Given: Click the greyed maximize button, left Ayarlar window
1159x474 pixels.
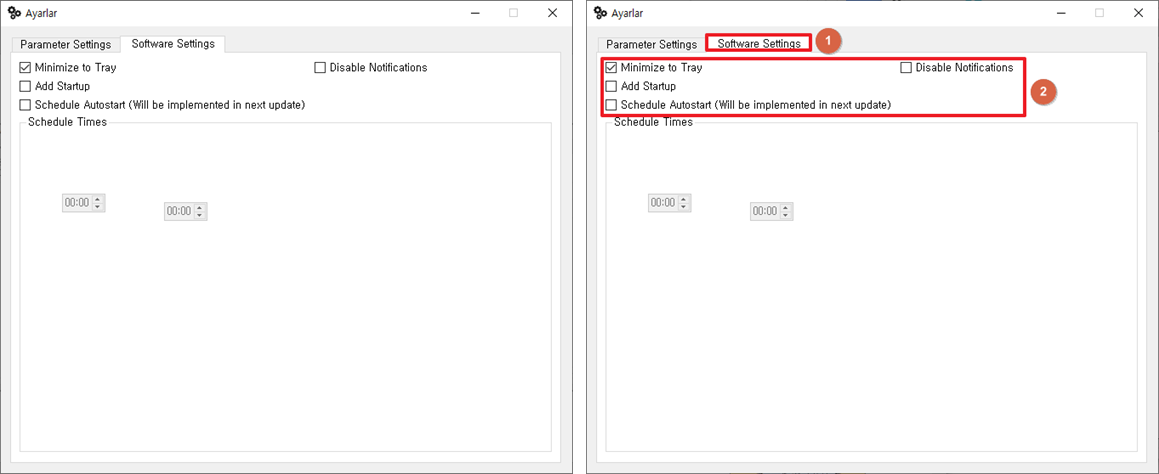Looking at the screenshot, I should tap(513, 13).
